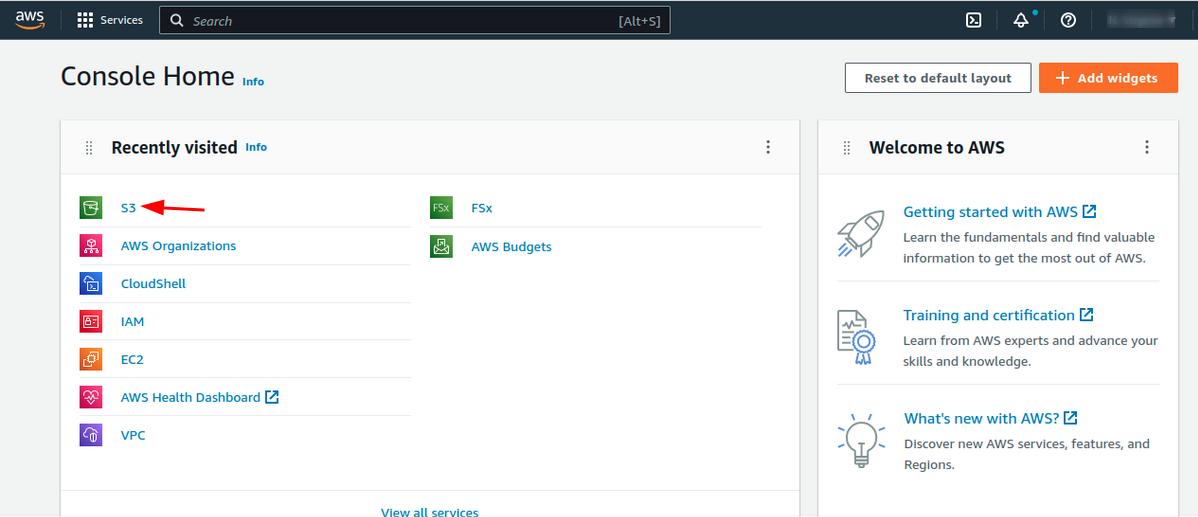Open Welcome to AWS widget options menu
This screenshot has height=517, width=1198.
click(1146, 147)
